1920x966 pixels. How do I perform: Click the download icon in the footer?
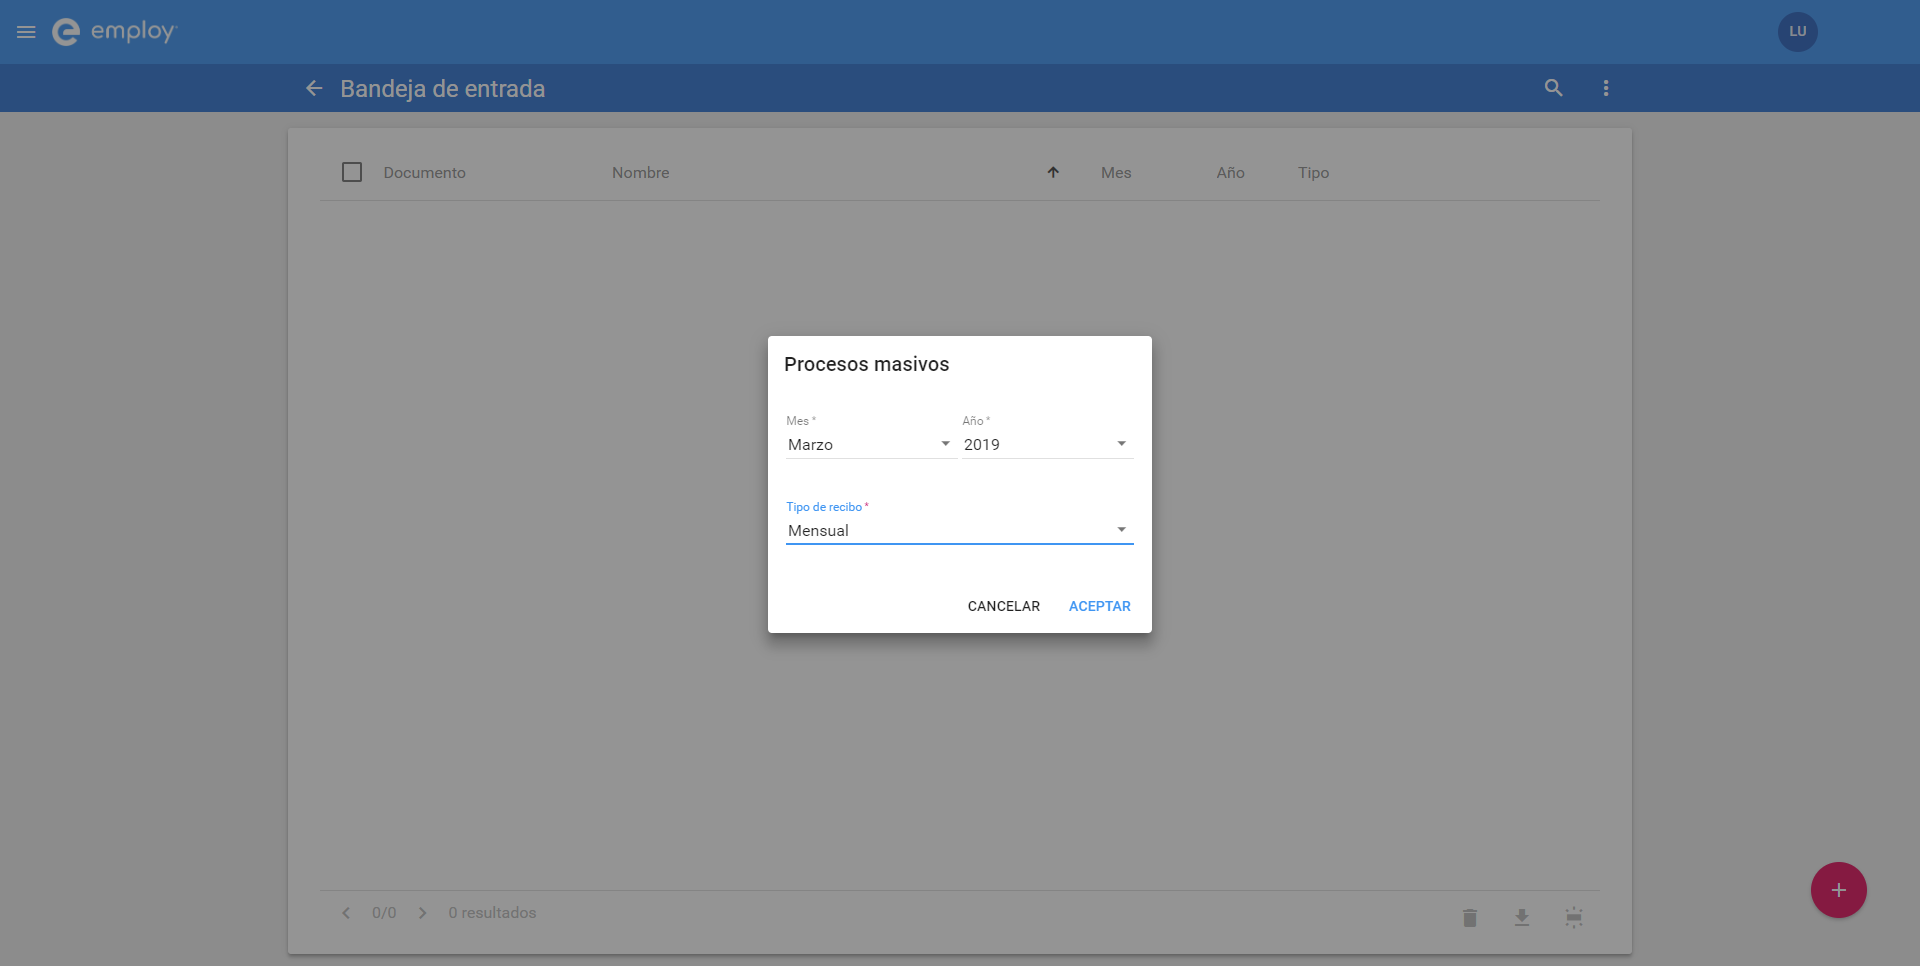tap(1521, 917)
